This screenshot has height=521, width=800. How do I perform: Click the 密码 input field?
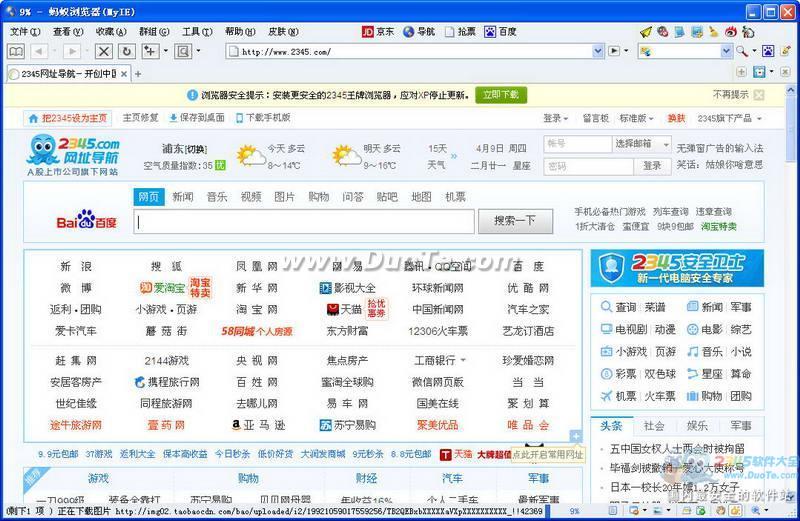[x=589, y=166]
